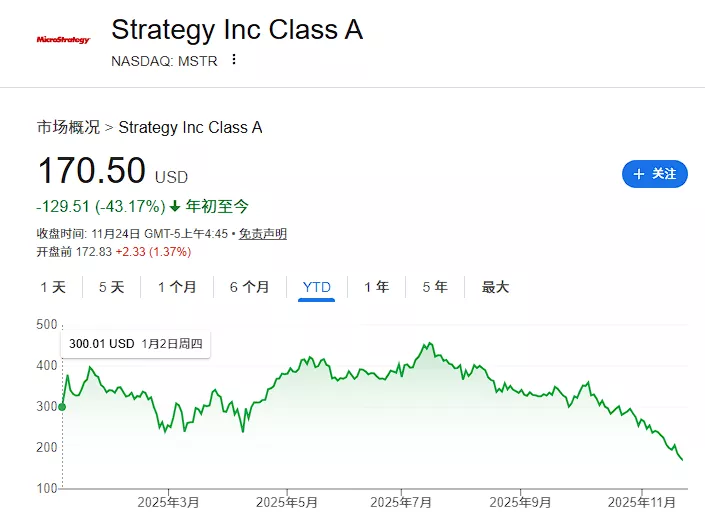Screen dimensions: 705x516
Task: Switch to 6 个月 chart range
Action: (249, 287)
